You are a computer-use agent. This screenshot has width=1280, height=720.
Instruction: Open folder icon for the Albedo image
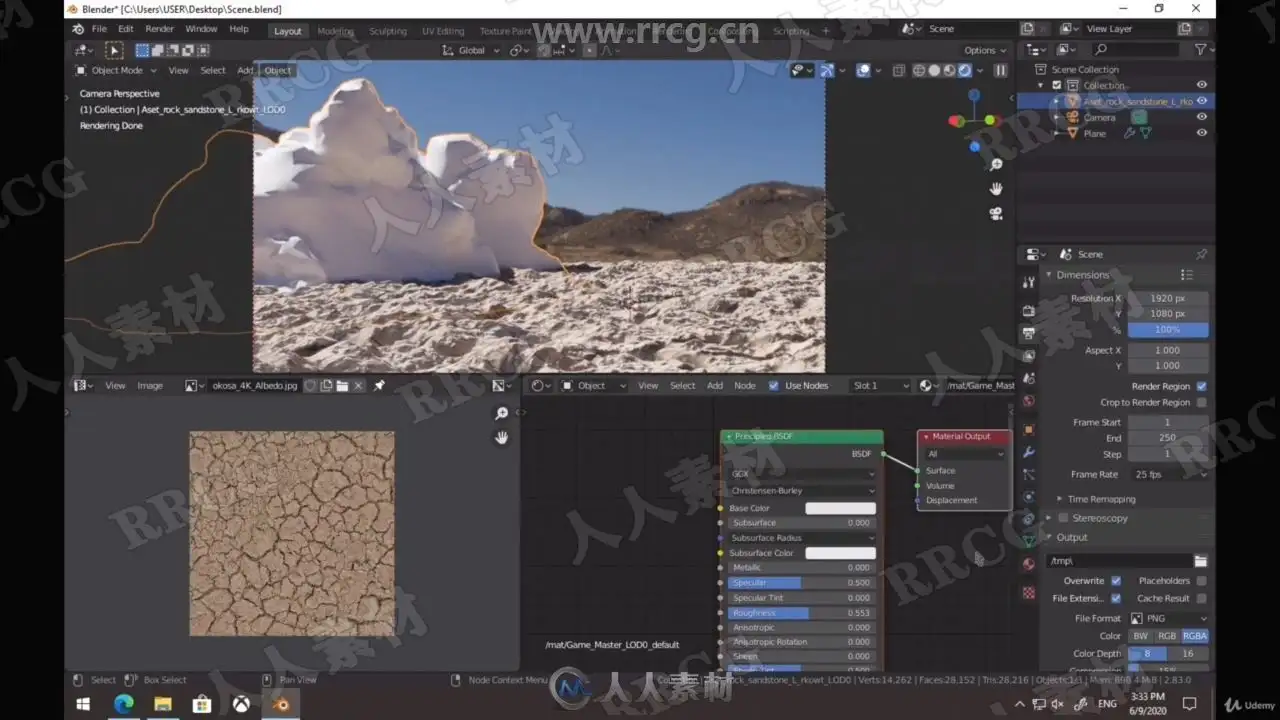pos(342,385)
